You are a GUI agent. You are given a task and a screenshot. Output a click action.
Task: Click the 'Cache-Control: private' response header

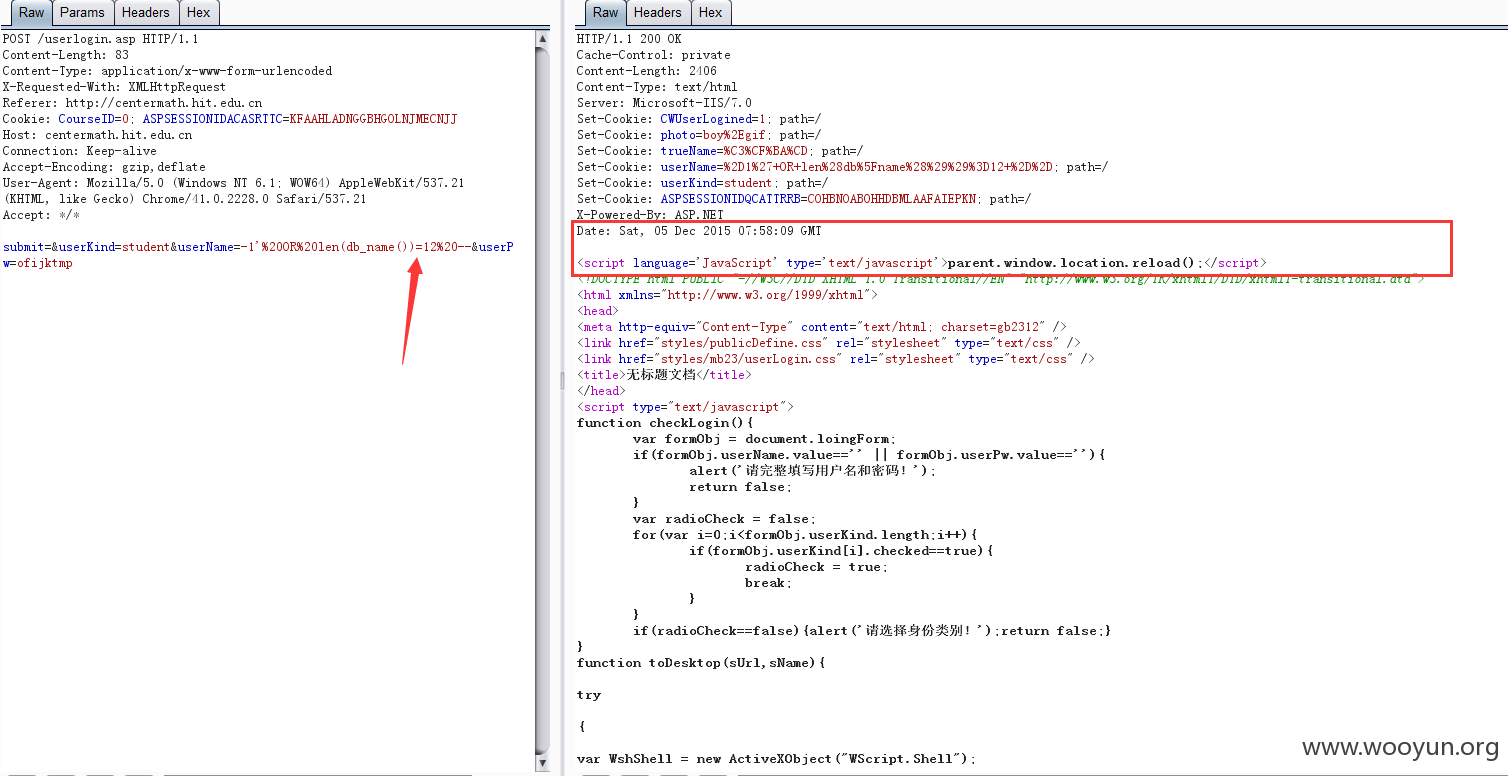point(653,55)
